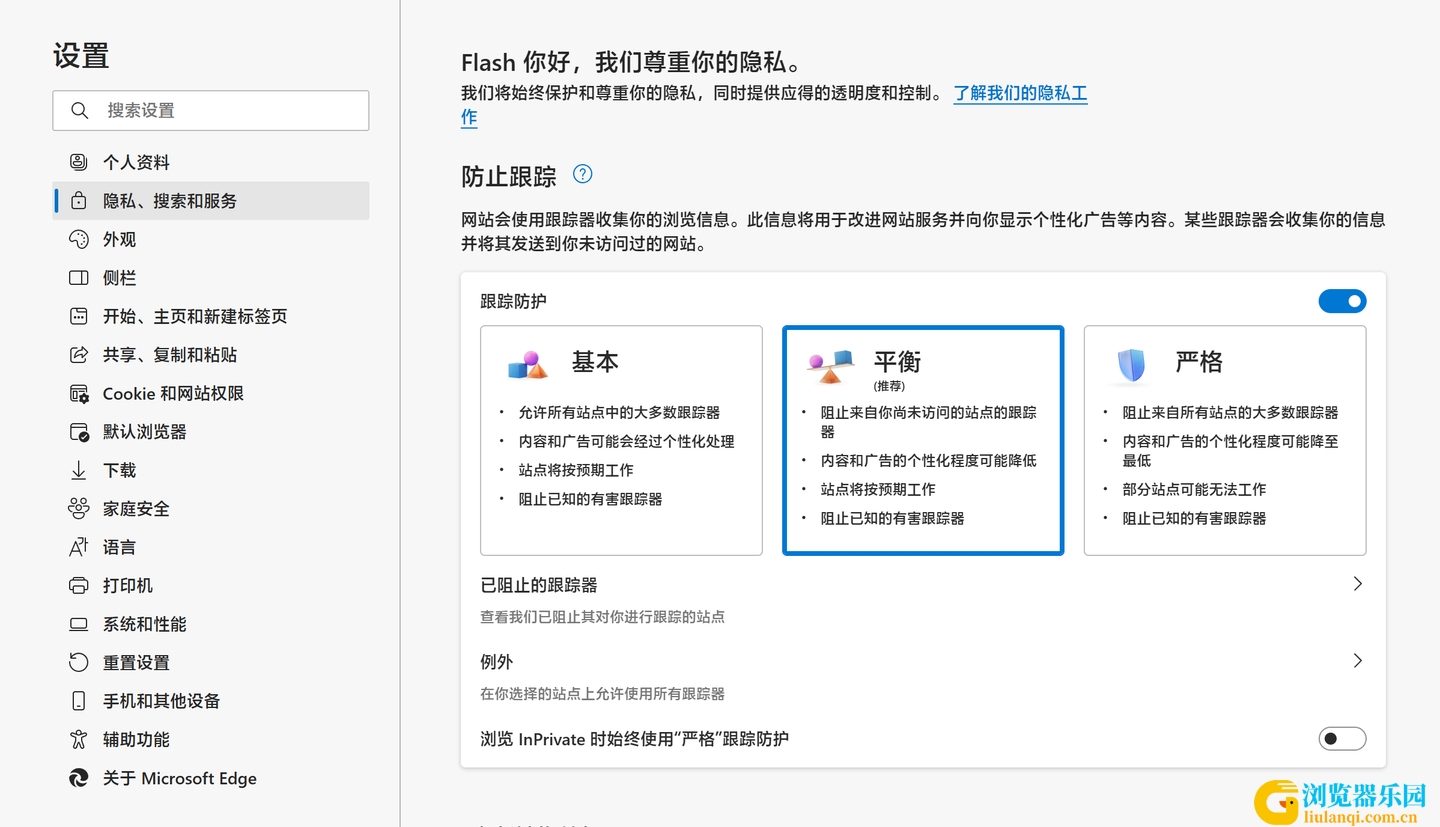Screen dimensions: 1440x827
Task: Click text 内容和广告的个性化程度可能降低
Action: pos(928,461)
